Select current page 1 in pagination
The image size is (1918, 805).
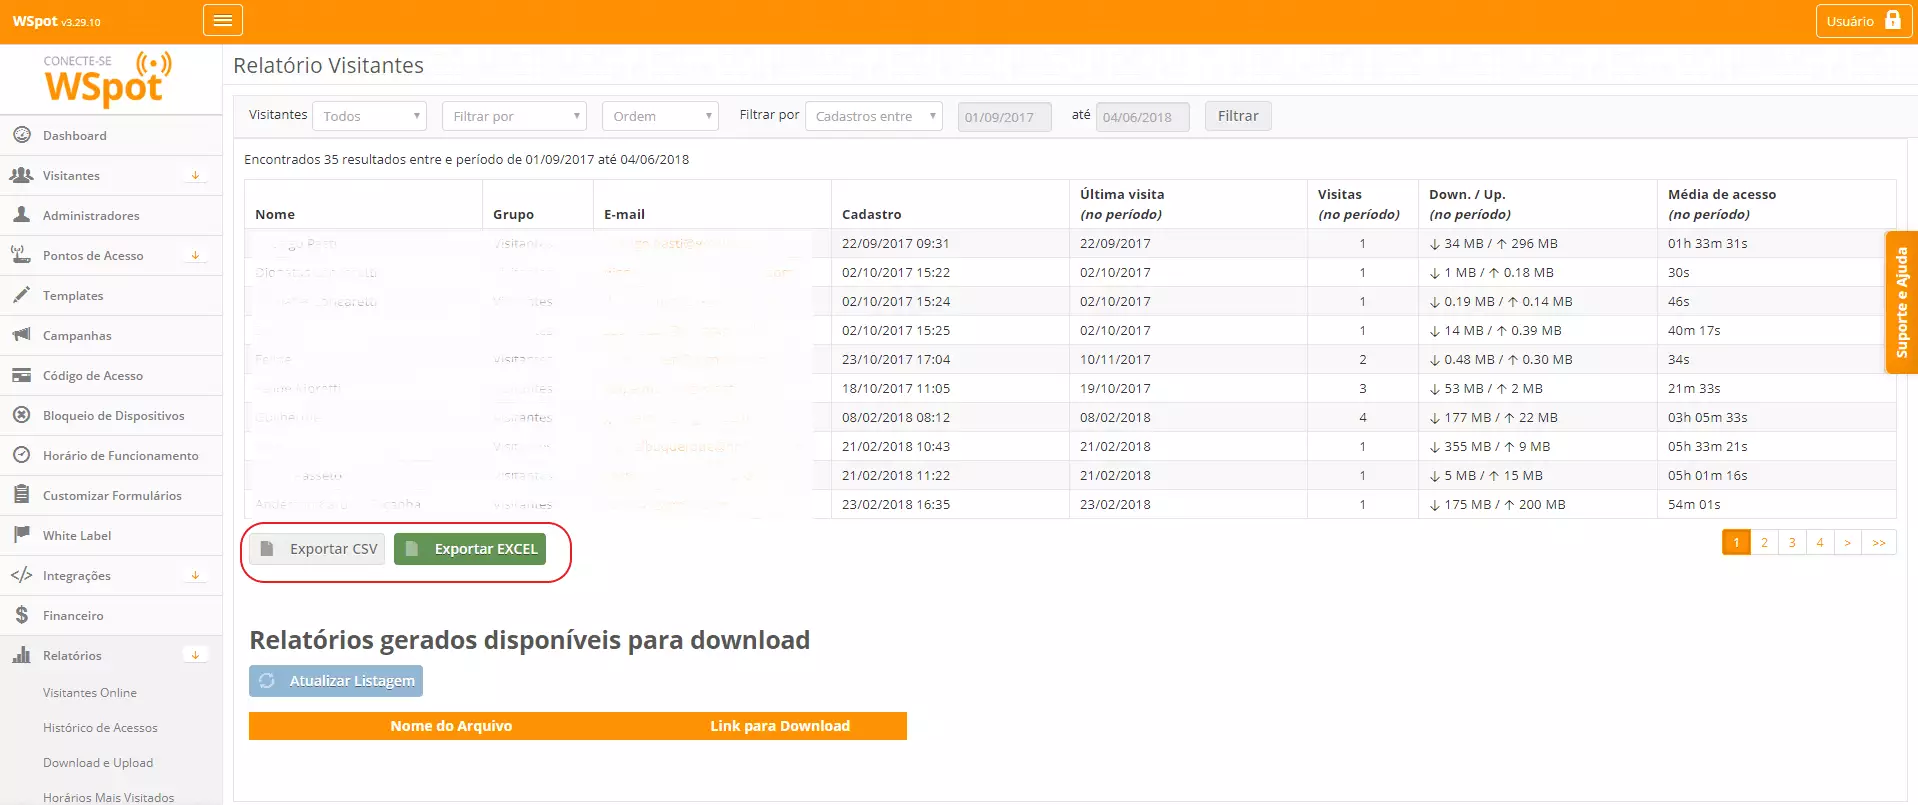pos(1736,542)
